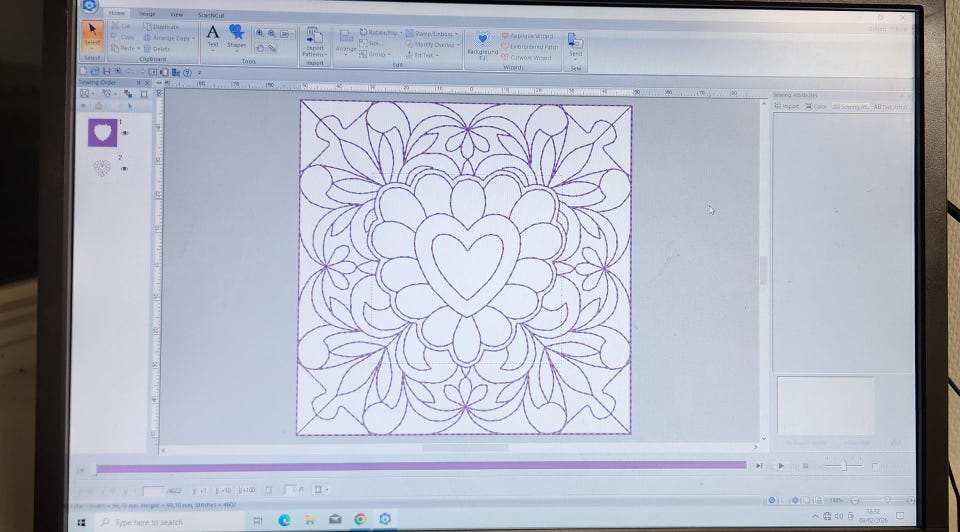This screenshot has width=960, height=532.
Task: Click Open folder icon in quick toolbar
Action: 95,72
